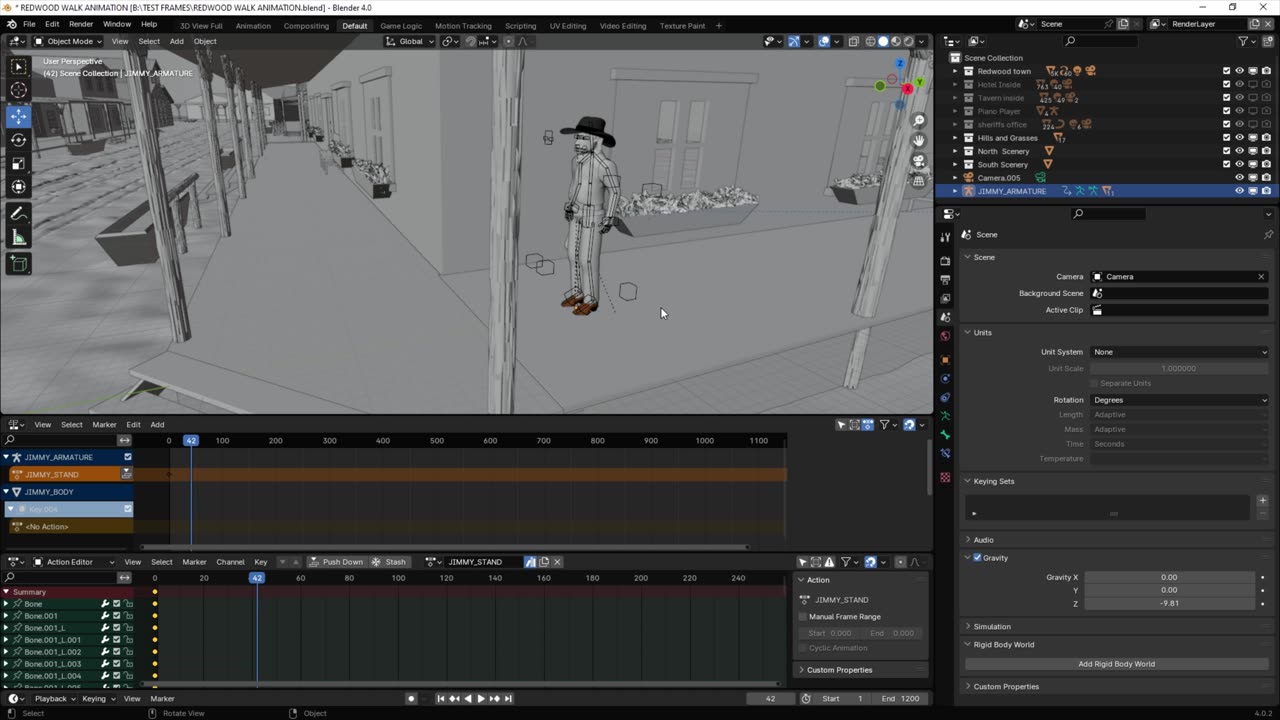Click the End frame field showing 1200
1280x720 pixels.
(902, 699)
